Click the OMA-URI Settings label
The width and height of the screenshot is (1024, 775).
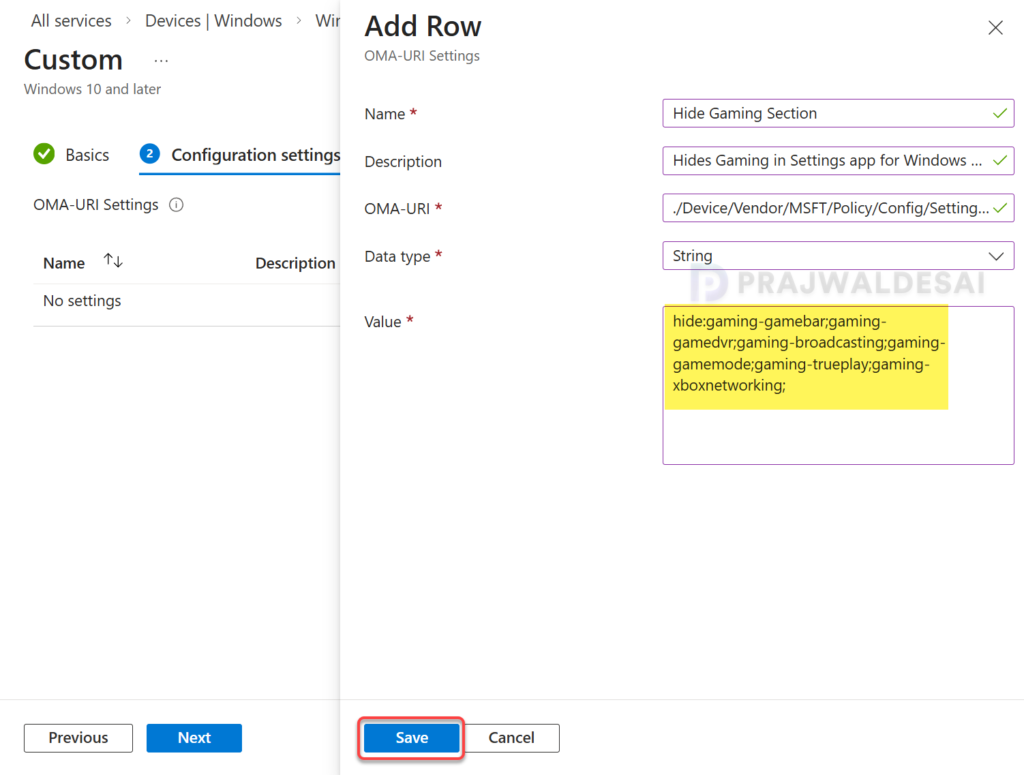tap(96, 205)
